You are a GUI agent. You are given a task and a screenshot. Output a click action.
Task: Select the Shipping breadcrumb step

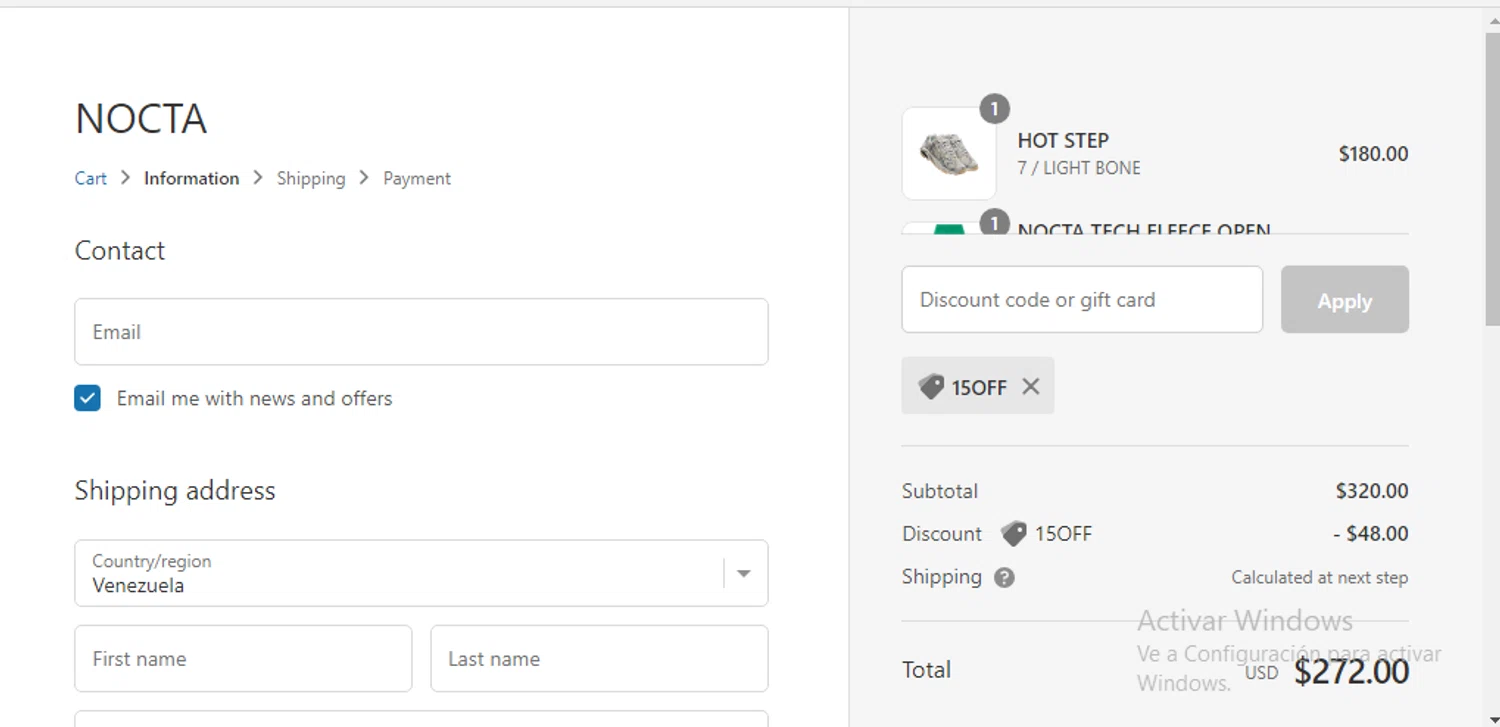tap(311, 178)
